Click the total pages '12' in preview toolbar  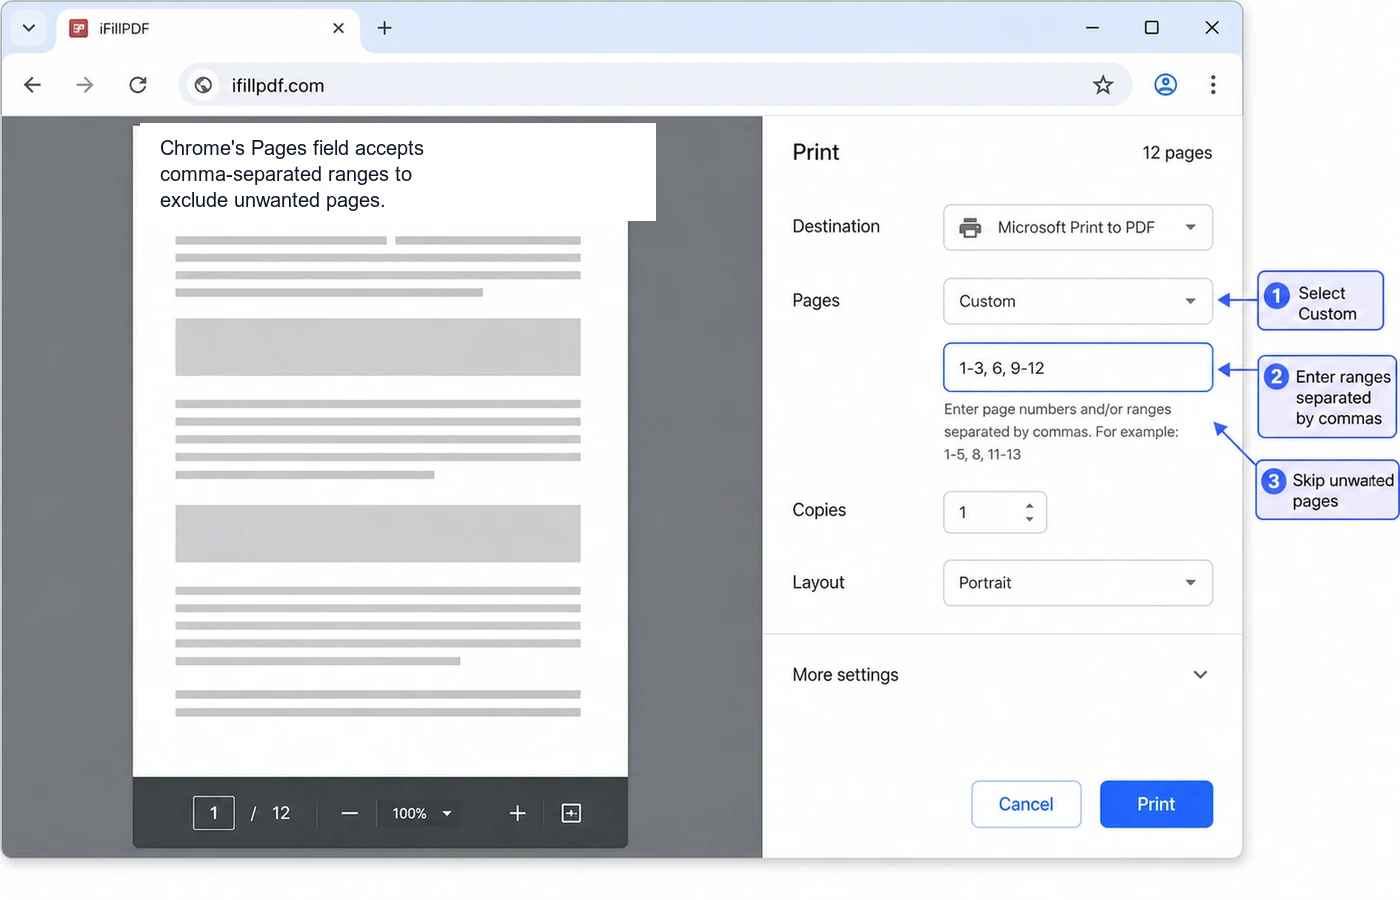281,813
